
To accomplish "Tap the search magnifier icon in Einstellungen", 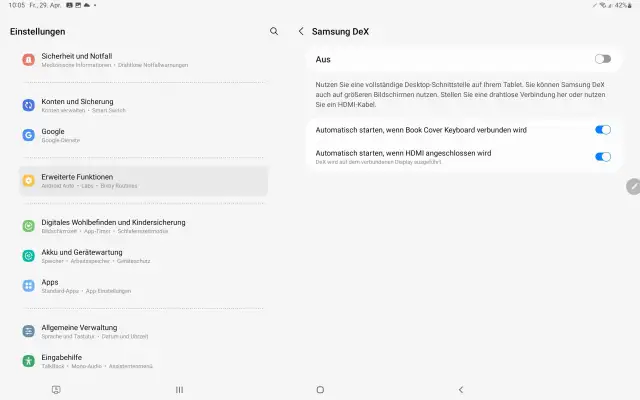I will (x=274, y=31).
